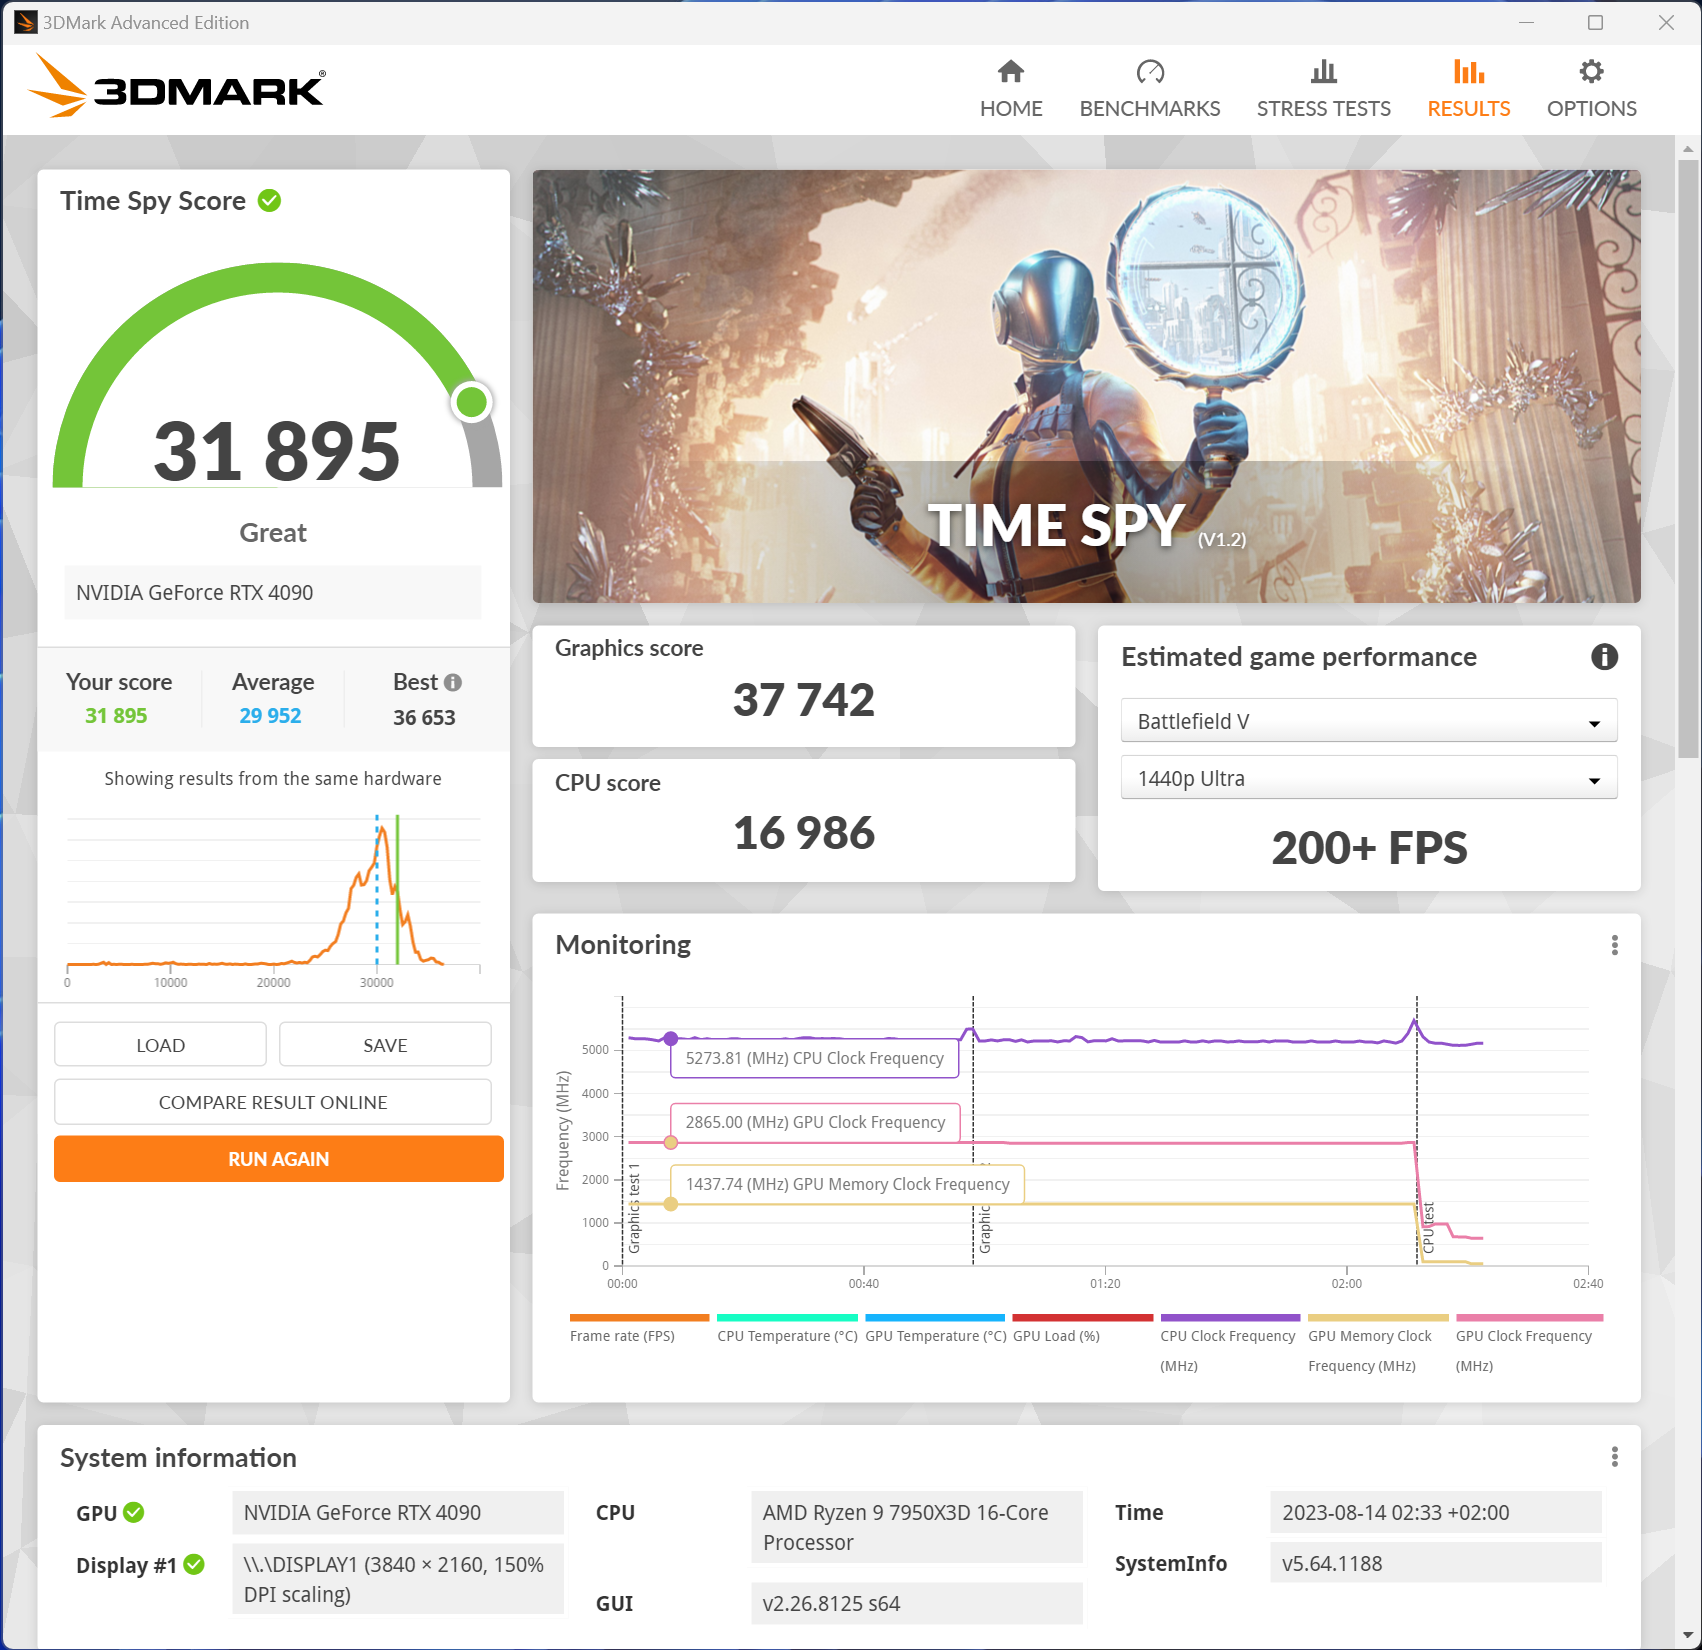Image resolution: width=1702 pixels, height=1650 pixels.
Task: Click the Time Spy banner image
Action: (x=1086, y=386)
